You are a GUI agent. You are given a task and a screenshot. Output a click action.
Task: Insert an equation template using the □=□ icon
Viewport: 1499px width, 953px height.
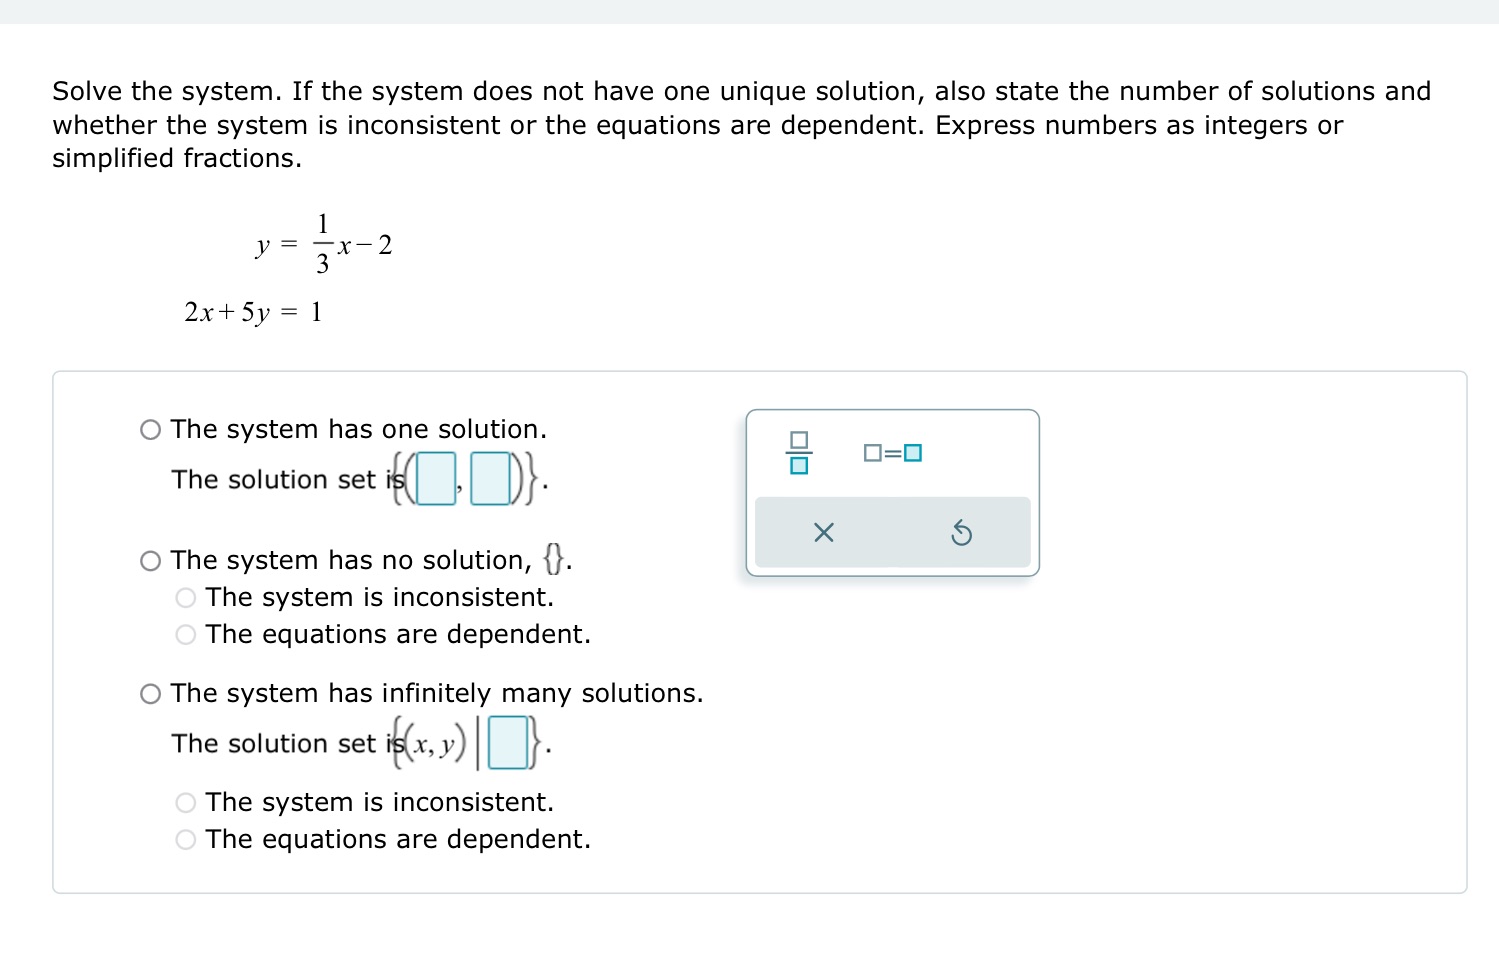[891, 452]
